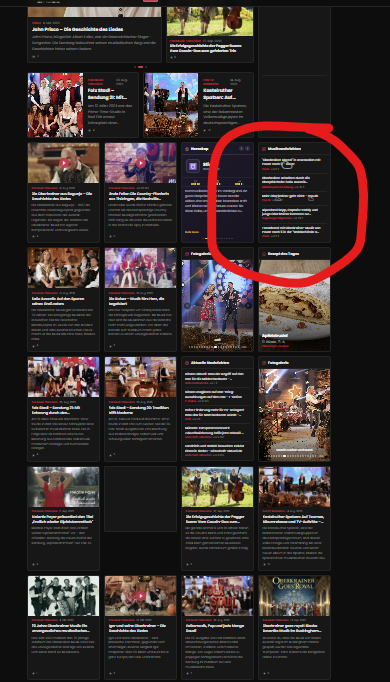Click the Rezept des Tages header icon
This screenshot has height=682, width=390.
[x=264, y=254]
